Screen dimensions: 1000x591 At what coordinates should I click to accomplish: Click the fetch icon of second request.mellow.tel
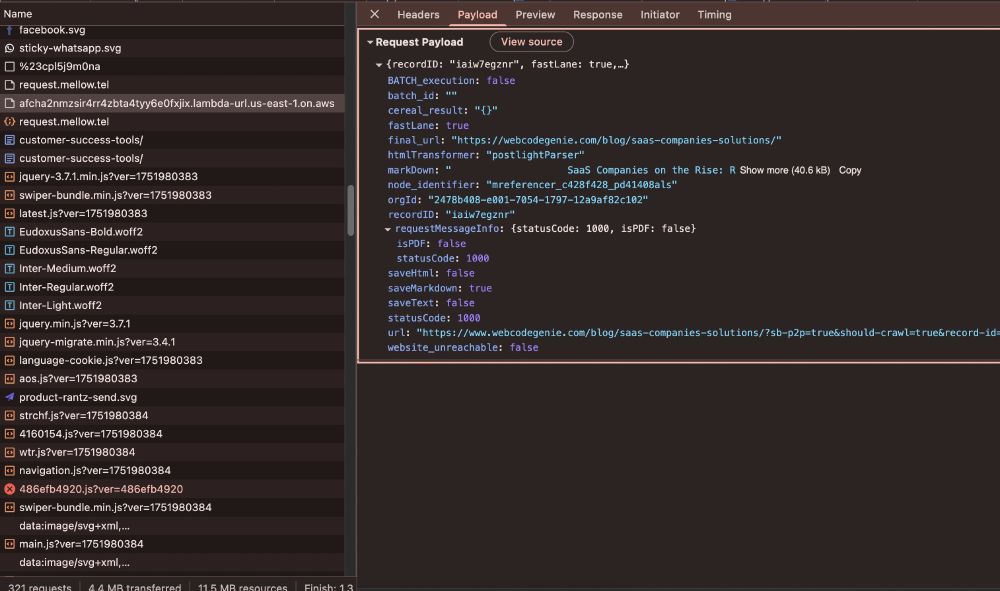(x=10, y=122)
